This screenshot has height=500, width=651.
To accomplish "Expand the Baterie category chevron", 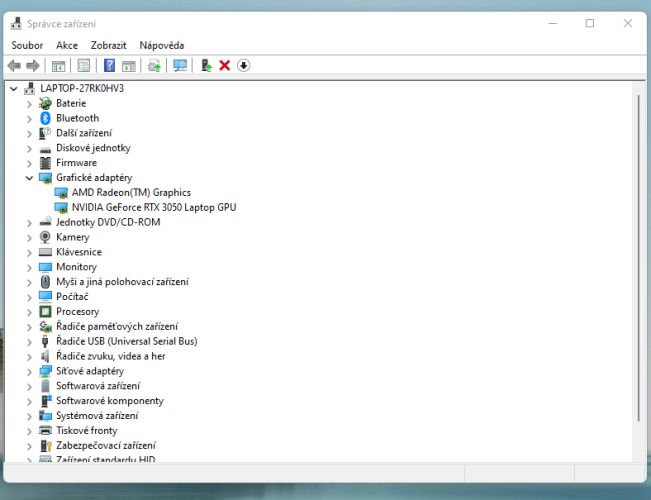I will 29,104.
